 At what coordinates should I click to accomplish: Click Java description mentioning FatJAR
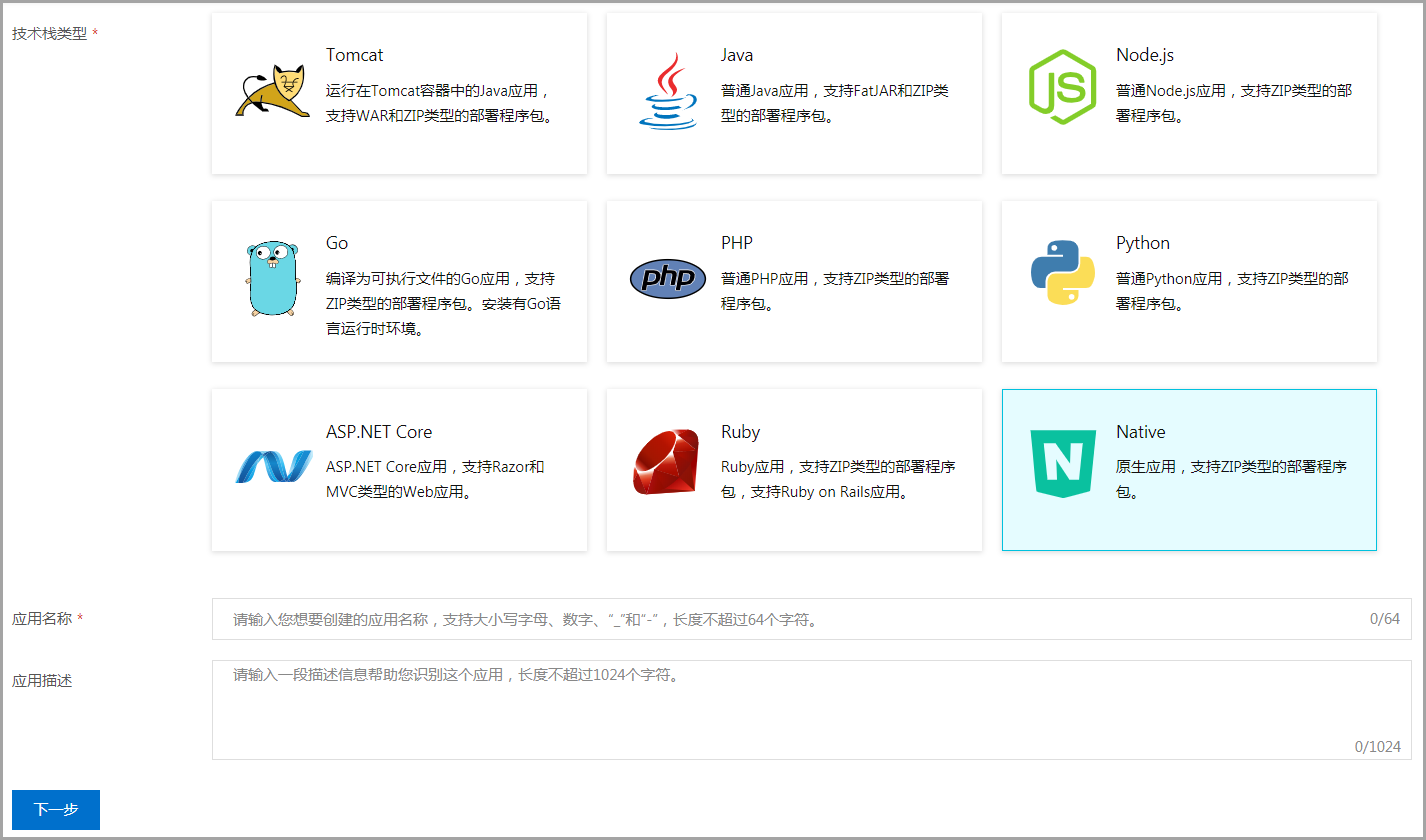coord(835,103)
